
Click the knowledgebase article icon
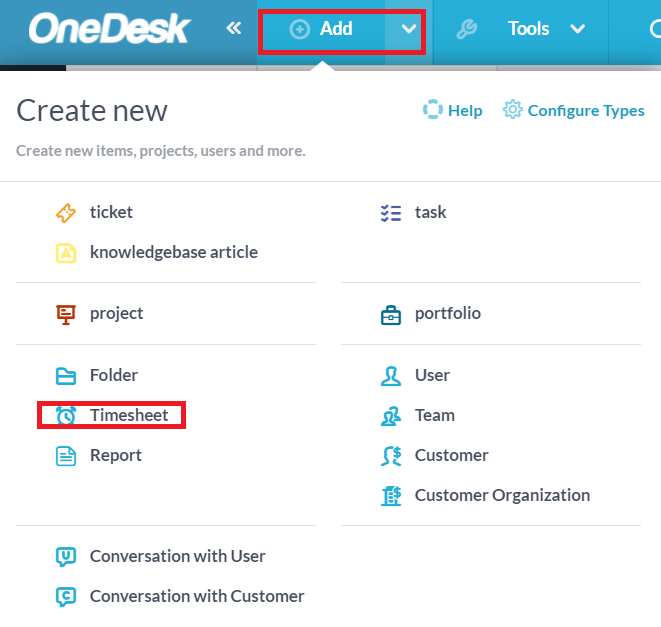[x=66, y=253]
